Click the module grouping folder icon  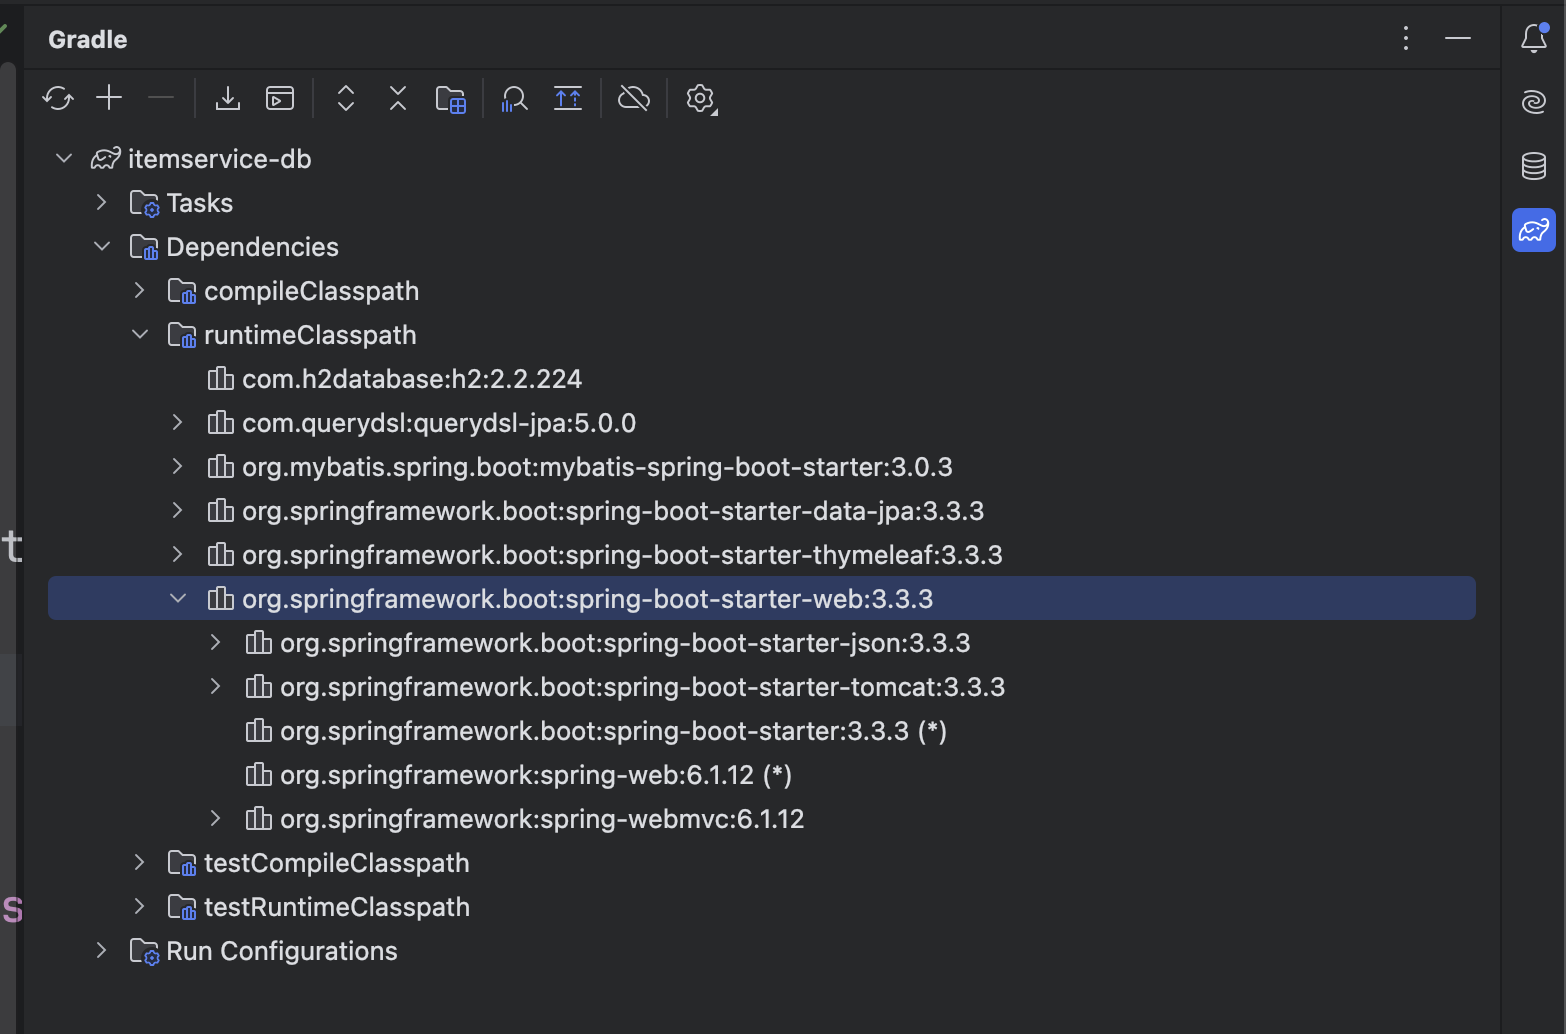pyautogui.click(x=451, y=99)
